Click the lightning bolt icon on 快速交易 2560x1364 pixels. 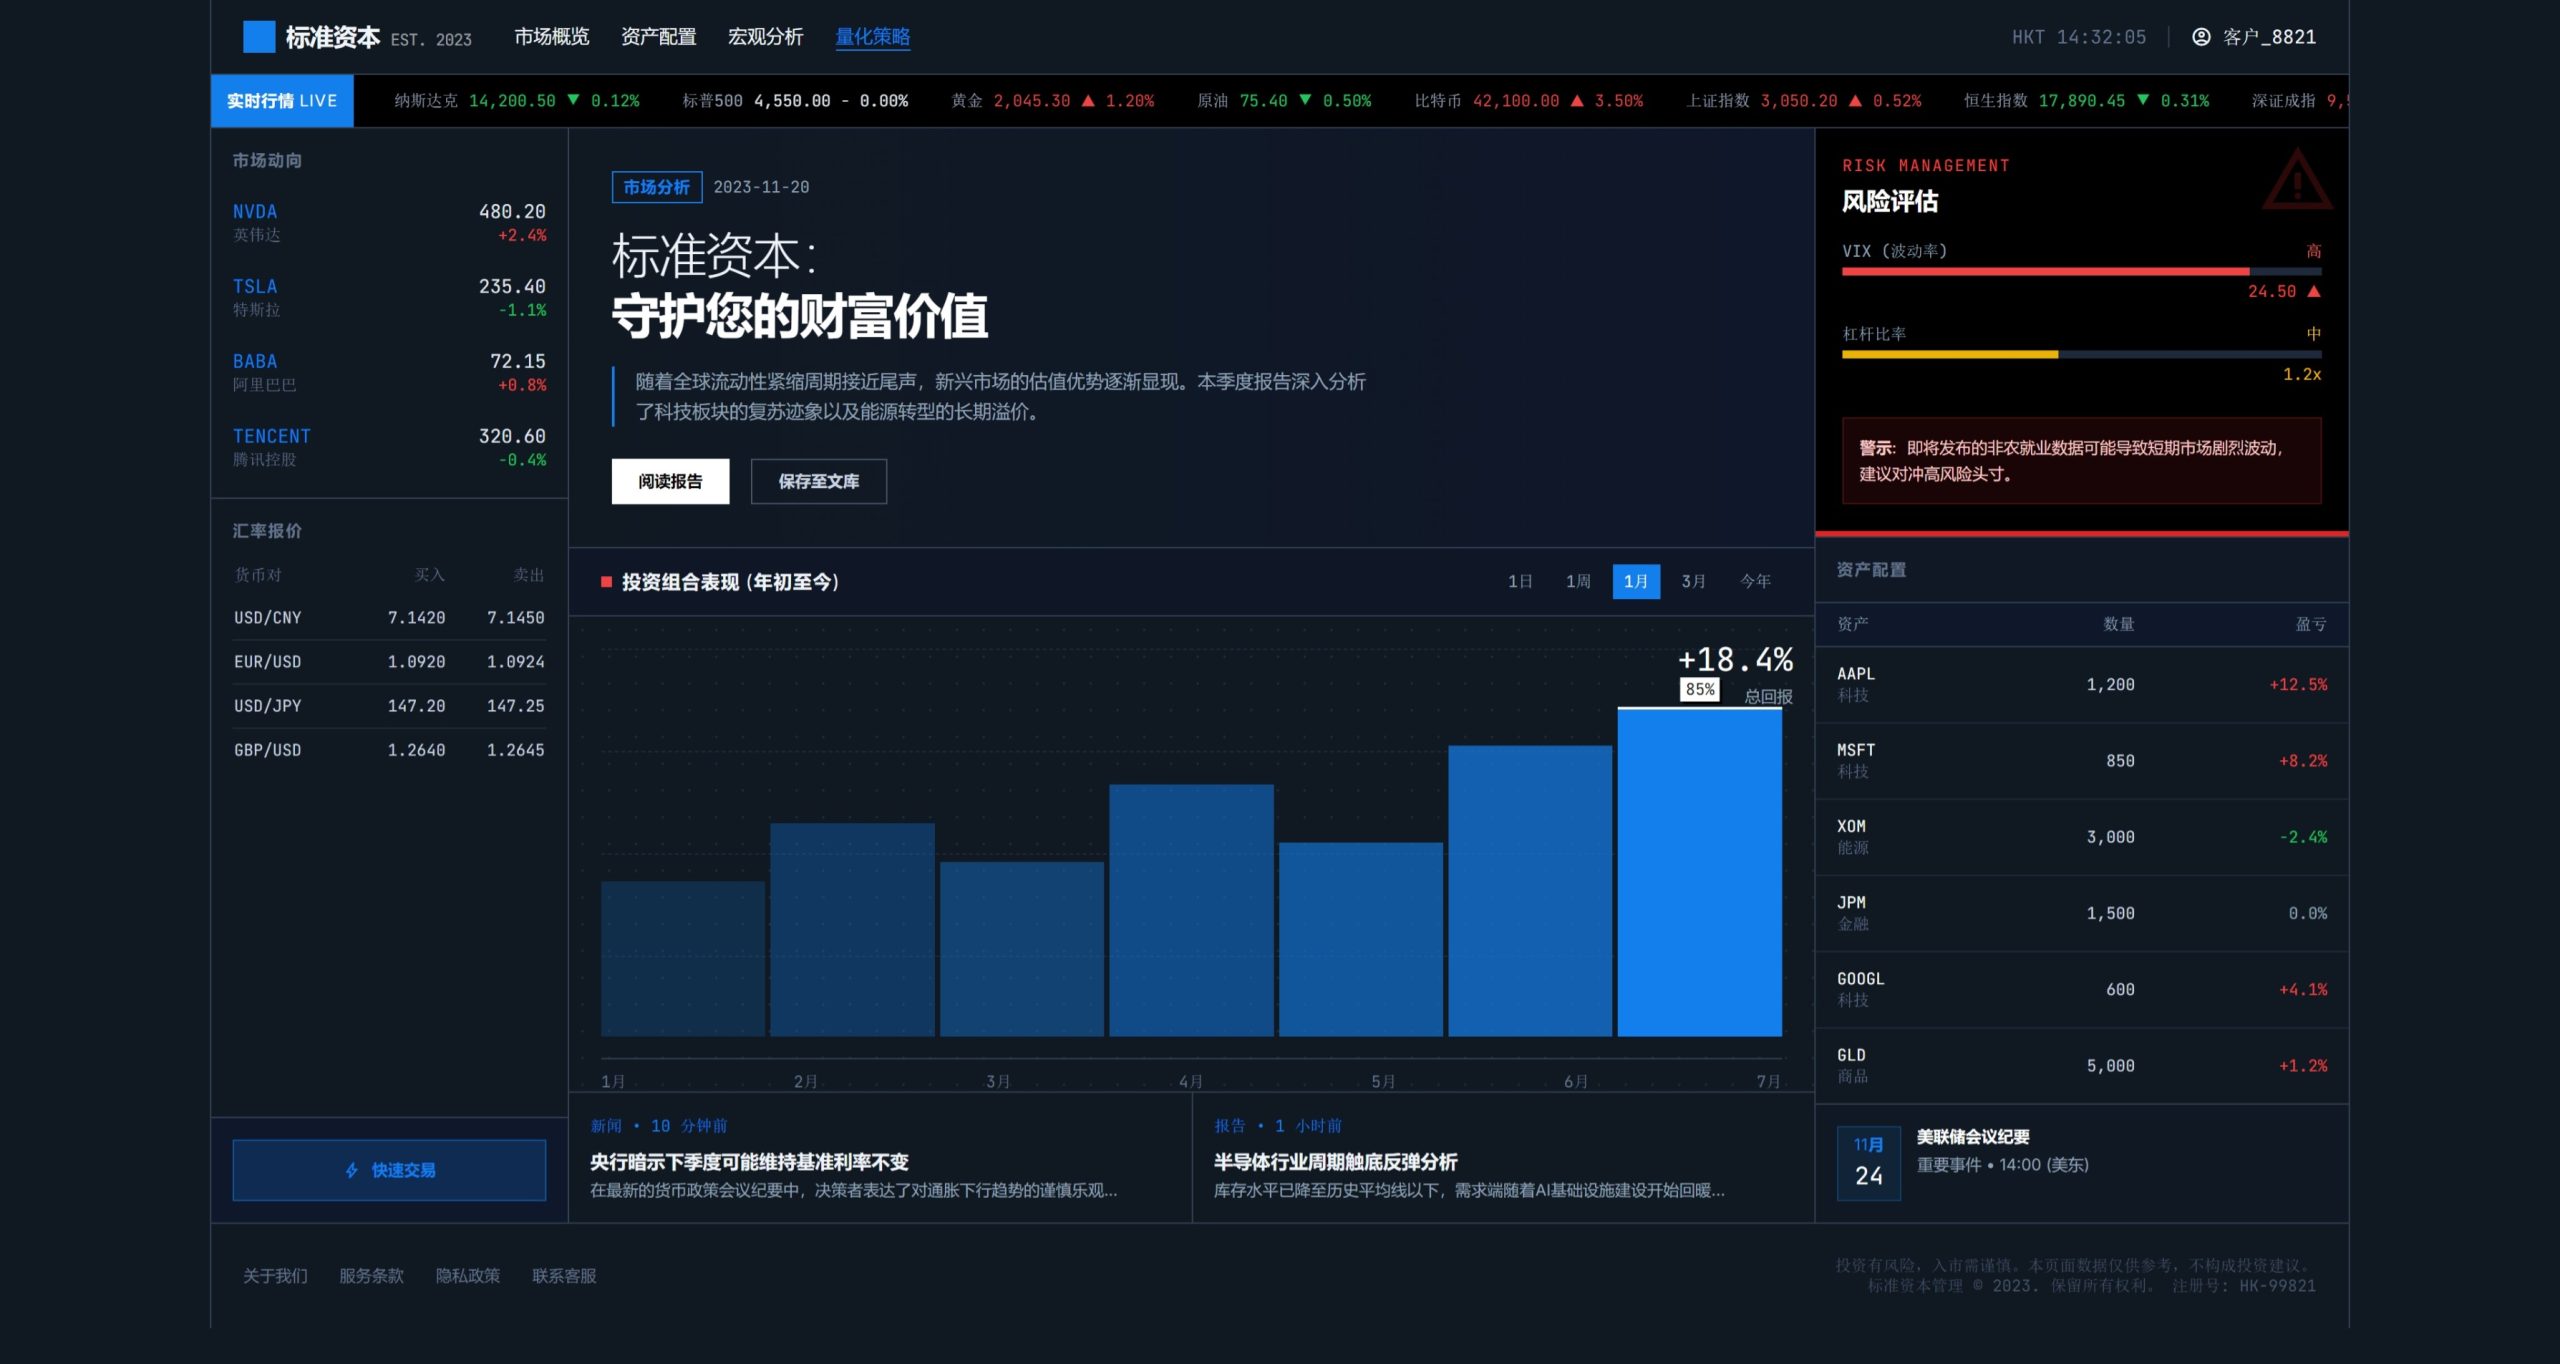352,1170
